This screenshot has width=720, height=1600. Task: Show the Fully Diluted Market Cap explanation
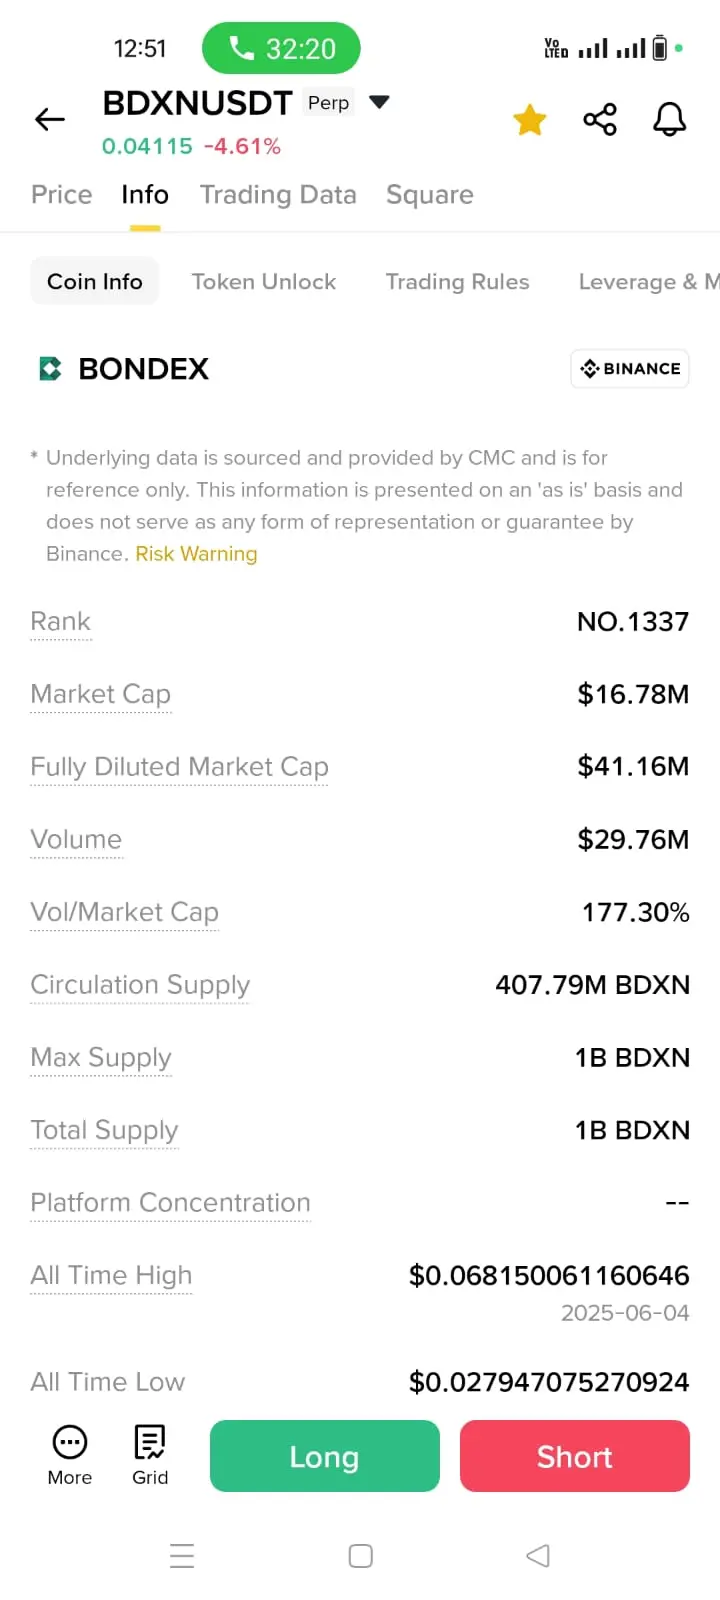coord(180,767)
